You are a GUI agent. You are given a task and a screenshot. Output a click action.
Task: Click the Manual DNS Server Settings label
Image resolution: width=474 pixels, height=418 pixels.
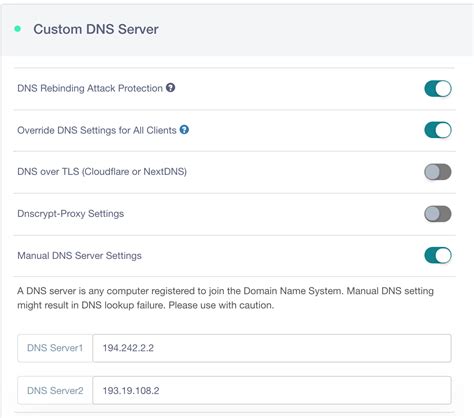pos(79,256)
